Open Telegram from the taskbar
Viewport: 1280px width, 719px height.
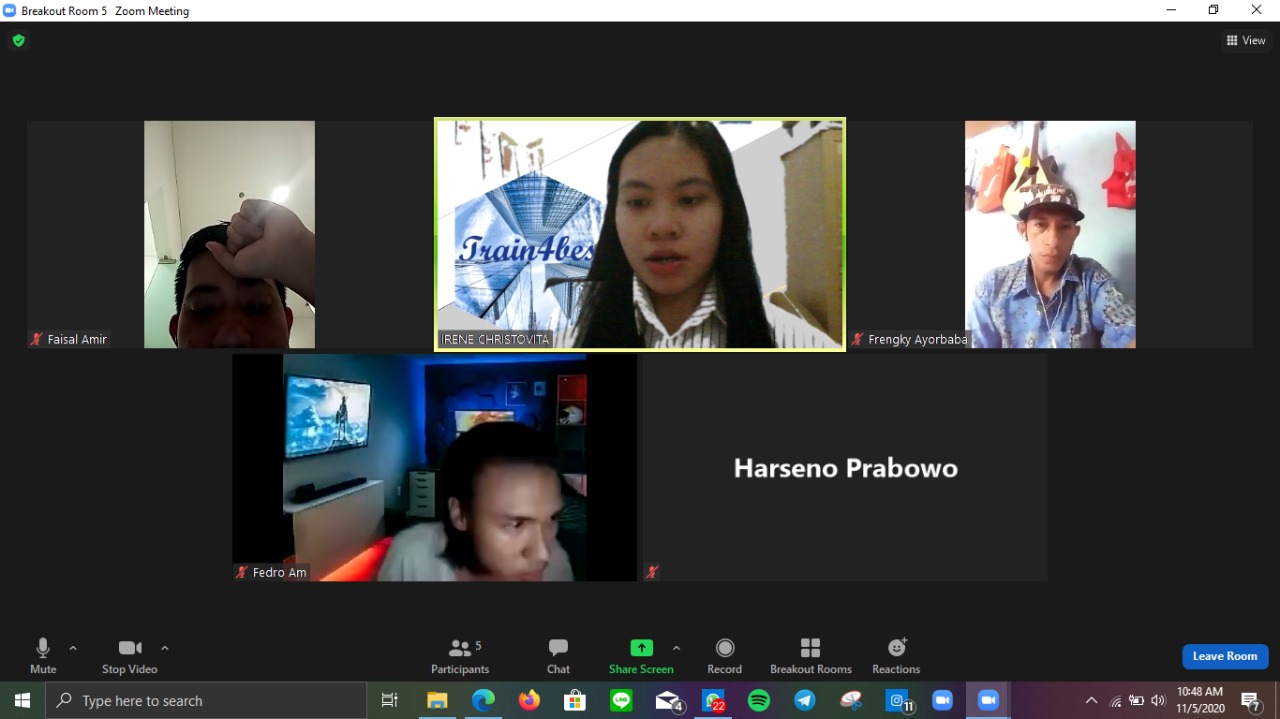(x=805, y=701)
